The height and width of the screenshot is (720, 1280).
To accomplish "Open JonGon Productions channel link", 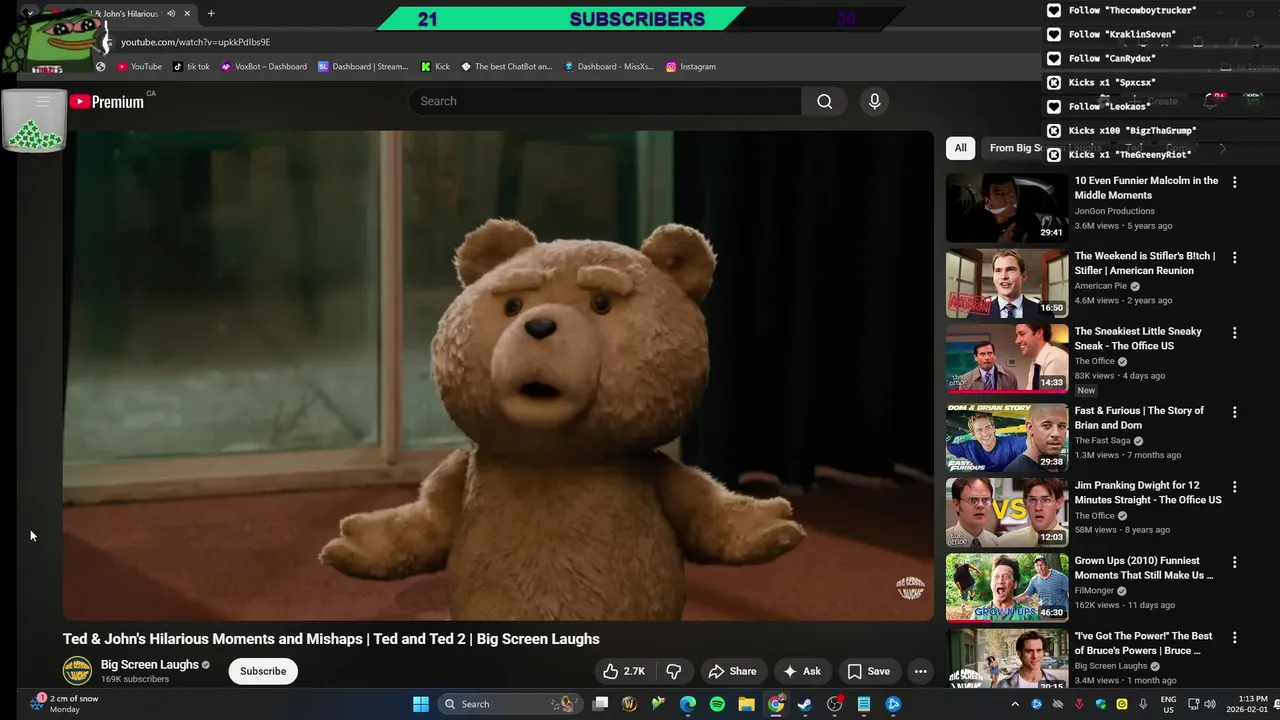I will (x=1114, y=211).
